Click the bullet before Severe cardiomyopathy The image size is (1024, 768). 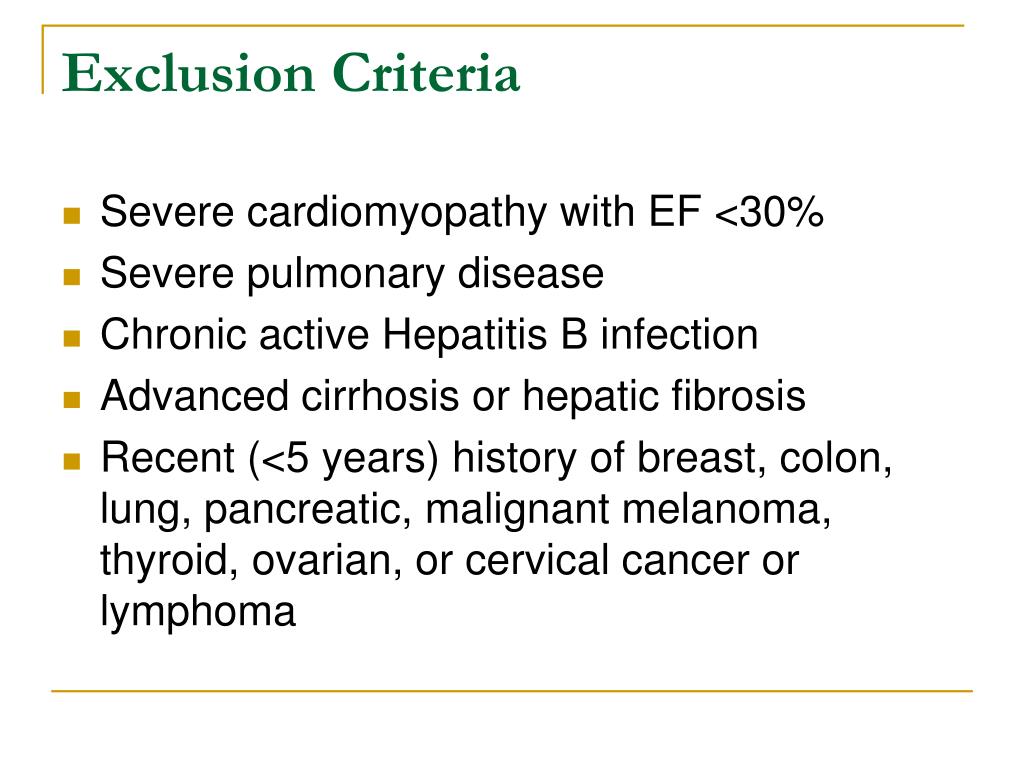[x=72, y=215]
